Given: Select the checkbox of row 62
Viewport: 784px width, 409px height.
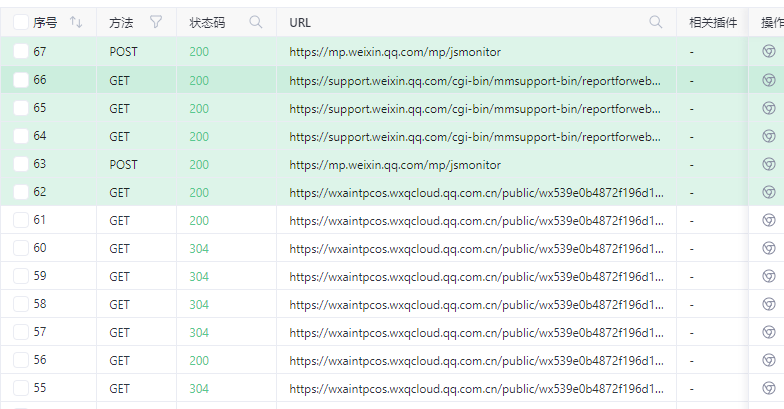Looking at the screenshot, I should click(x=21, y=192).
